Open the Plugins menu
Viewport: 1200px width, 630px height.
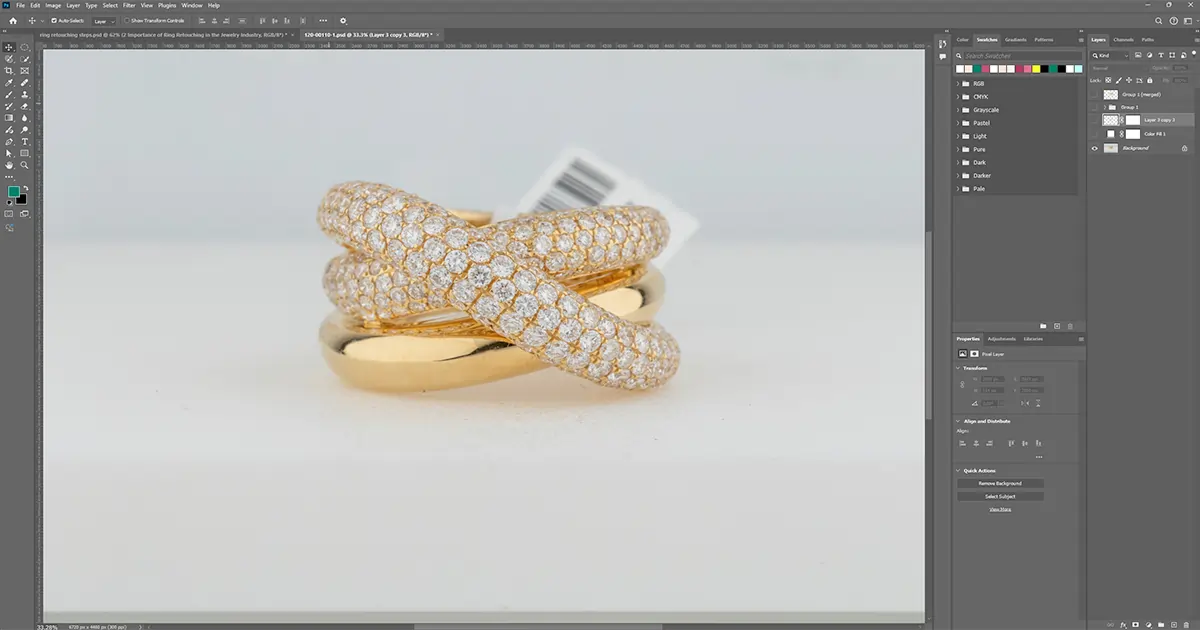pyautogui.click(x=167, y=5)
